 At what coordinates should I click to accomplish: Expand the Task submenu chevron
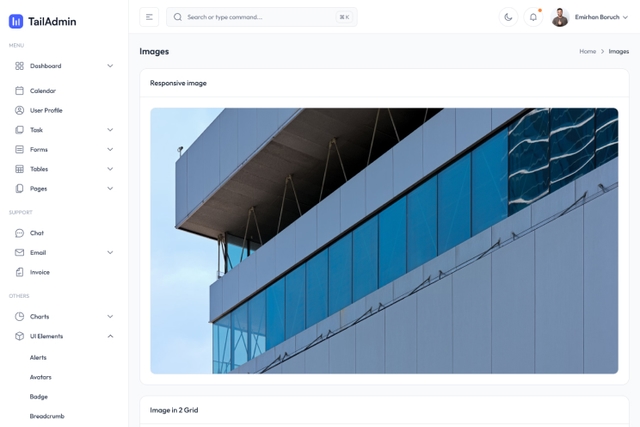(110, 130)
